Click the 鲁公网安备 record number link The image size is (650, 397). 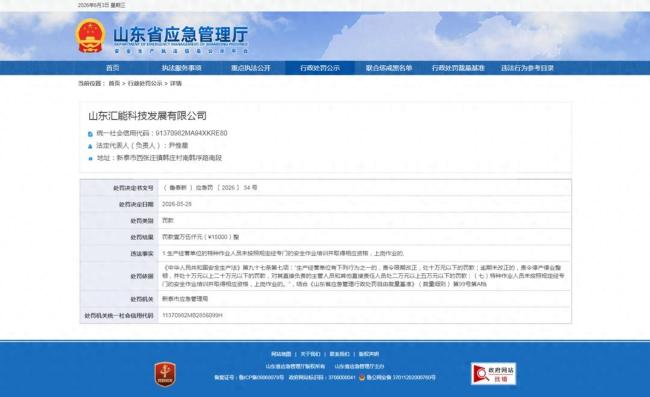pyautogui.click(x=400, y=378)
